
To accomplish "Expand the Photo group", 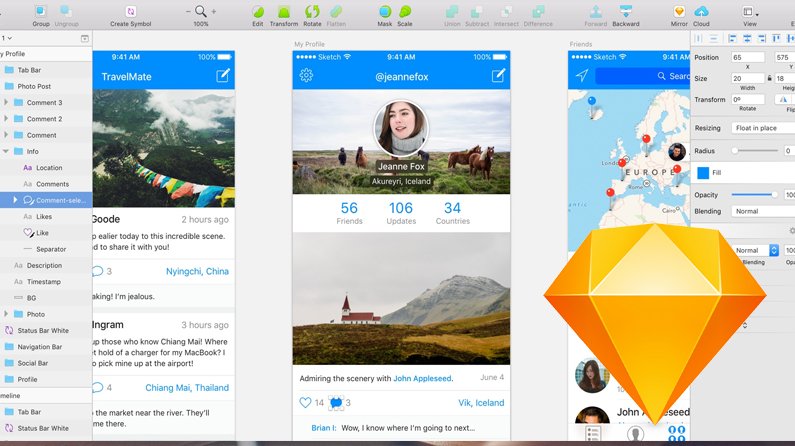I will coord(6,314).
